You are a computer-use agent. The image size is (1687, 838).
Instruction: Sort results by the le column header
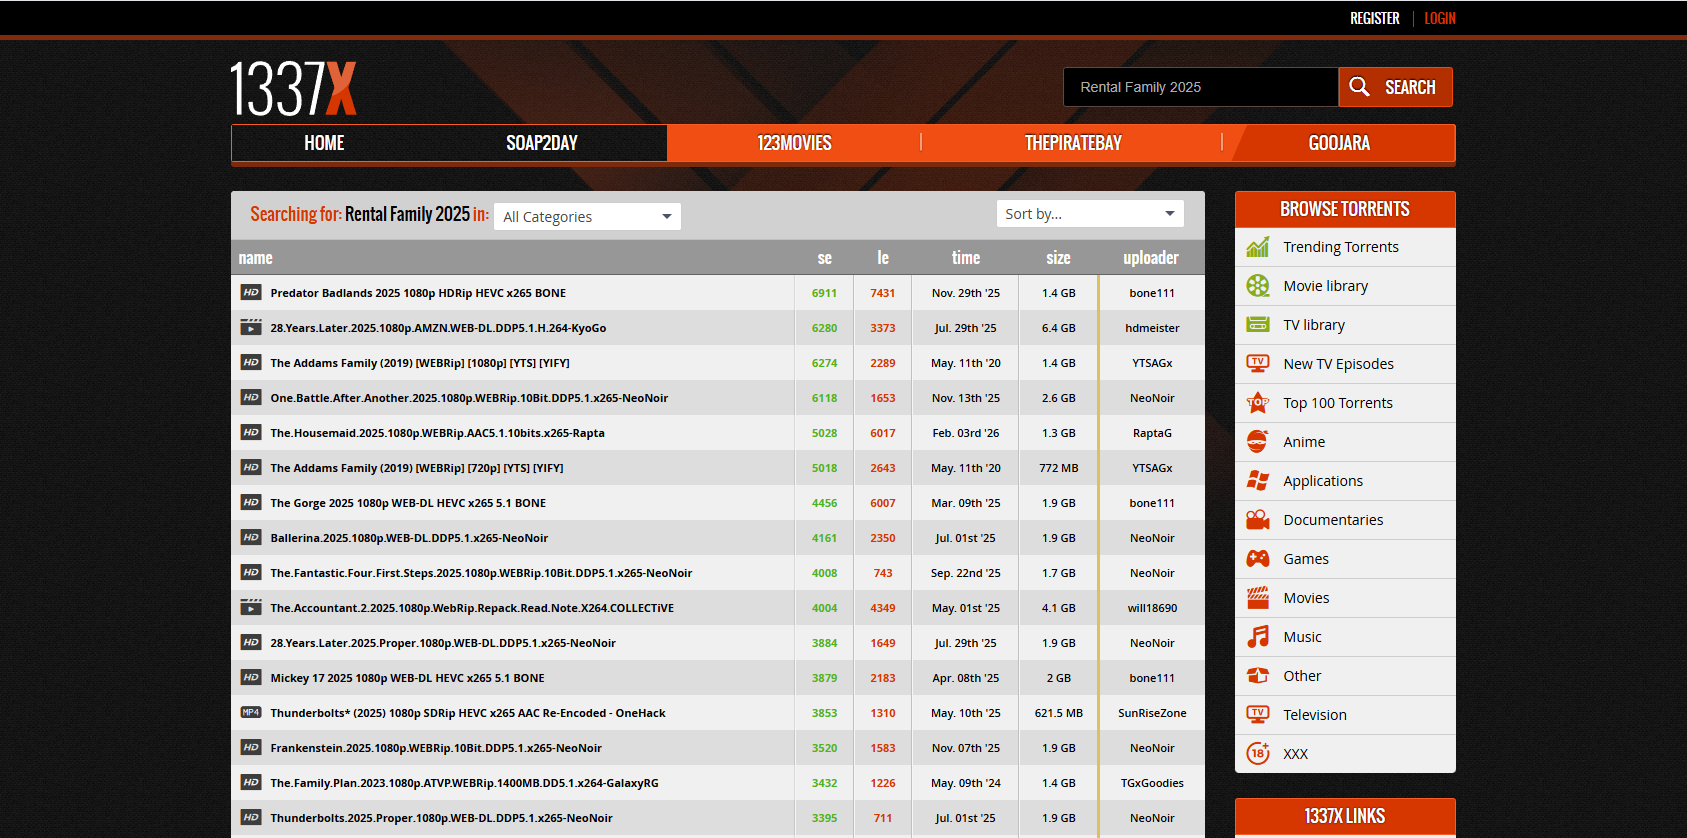(883, 258)
